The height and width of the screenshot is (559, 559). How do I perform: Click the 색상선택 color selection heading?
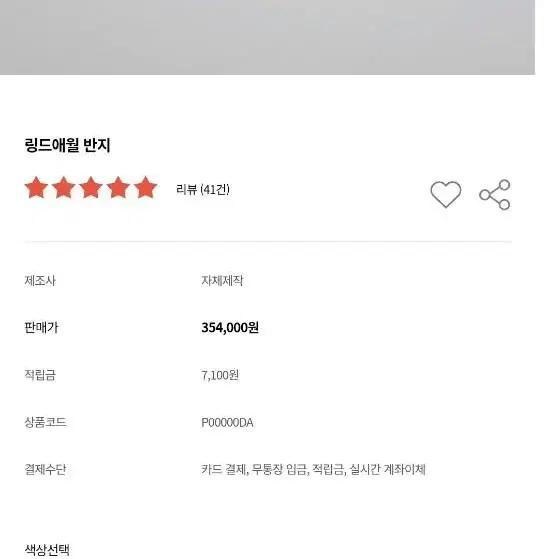47,550
